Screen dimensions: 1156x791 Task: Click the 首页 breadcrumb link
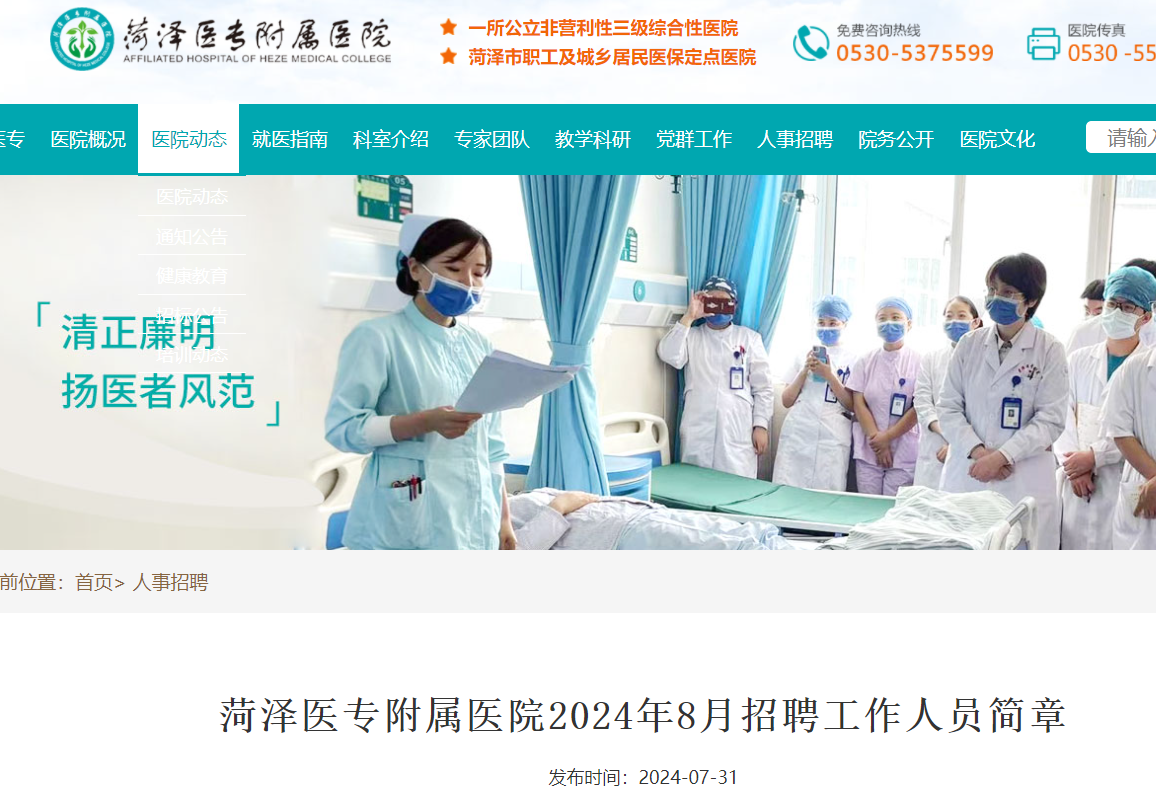[94, 582]
